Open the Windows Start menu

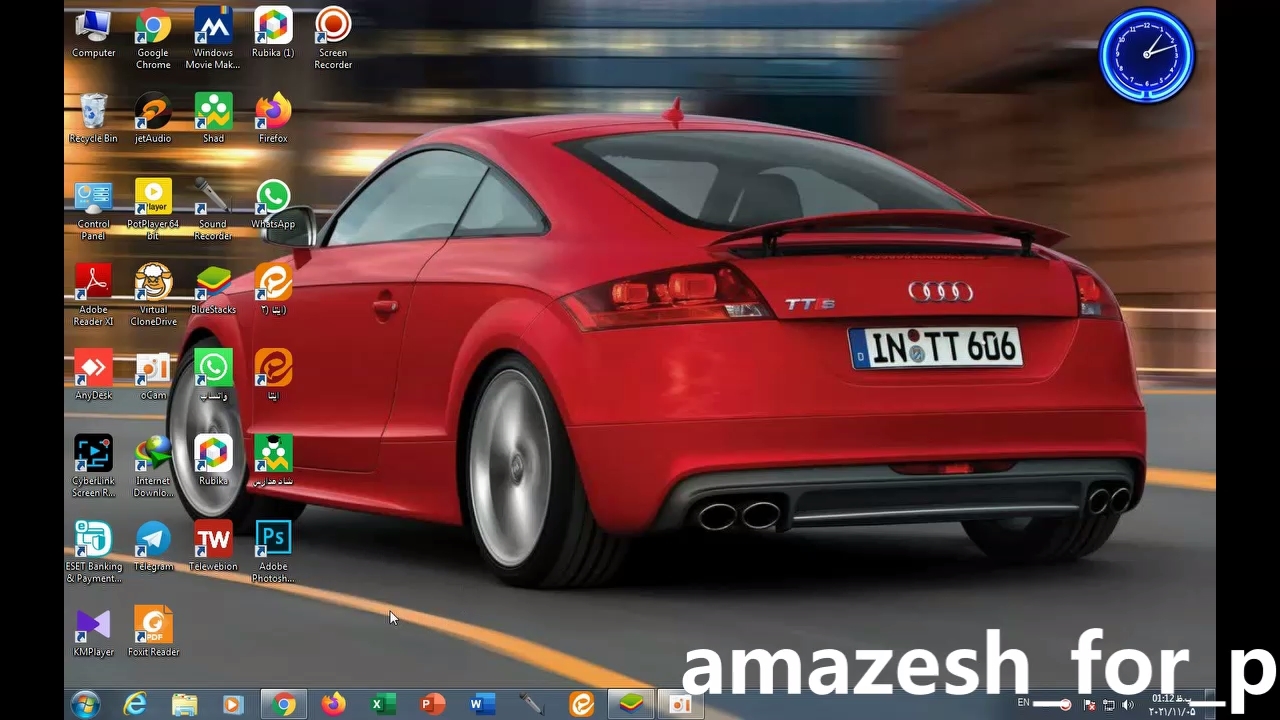pyautogui.click(x=85, y=705)
